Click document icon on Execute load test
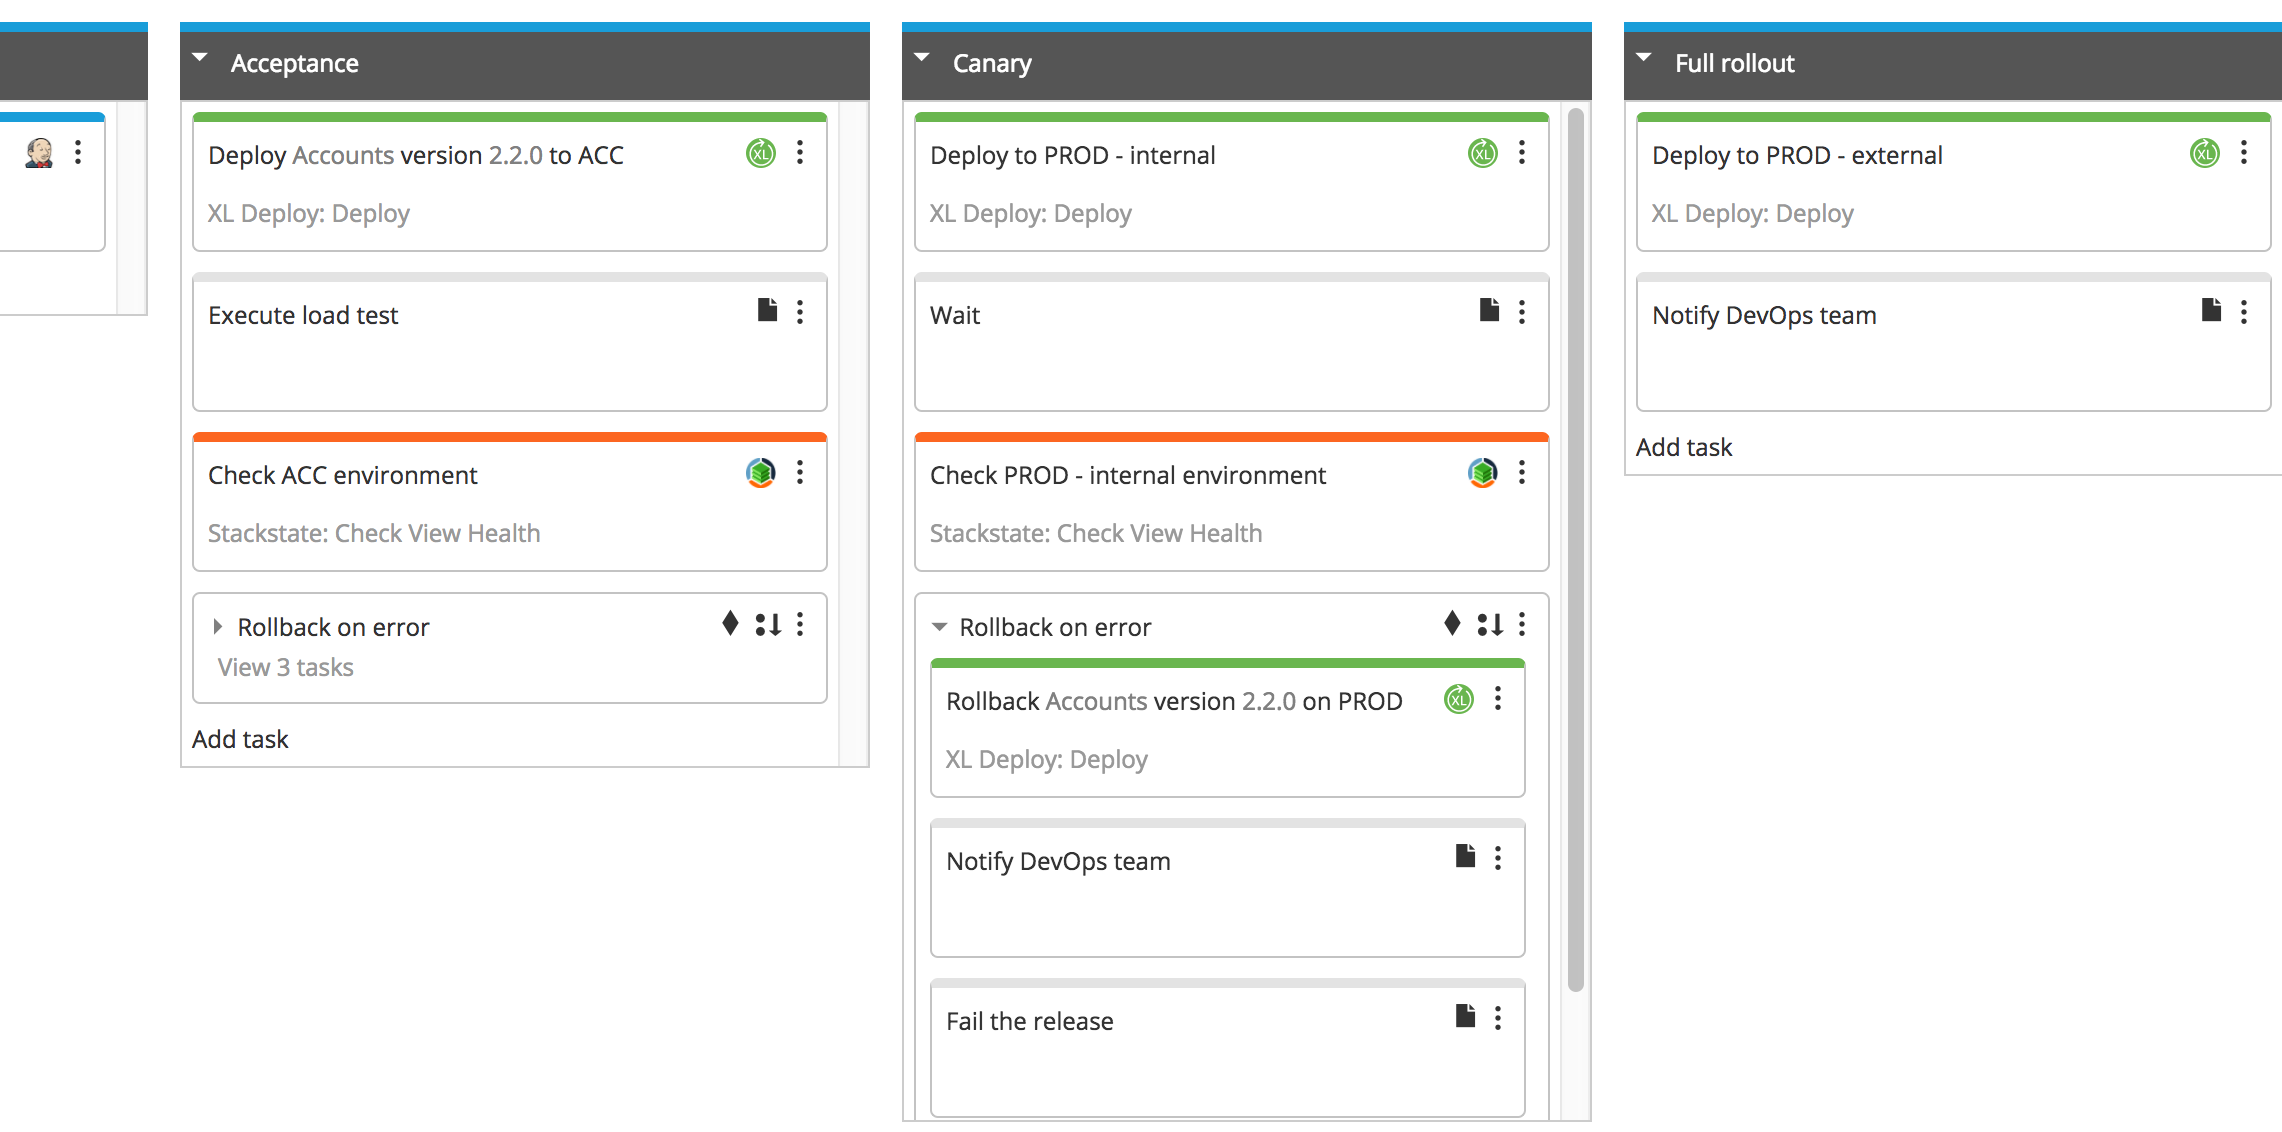This screenshot has width=2282, height=1132. coord(767,310)
